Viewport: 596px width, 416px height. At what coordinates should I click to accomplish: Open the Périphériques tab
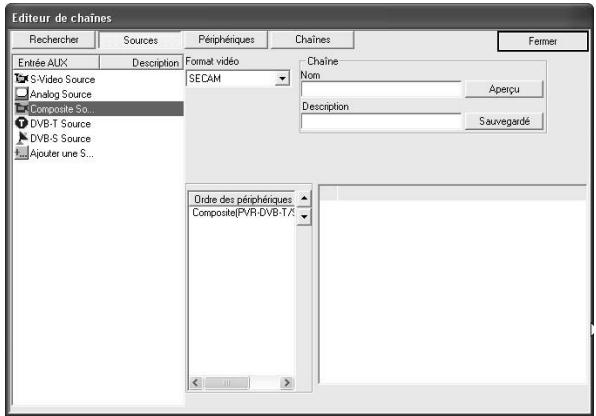(226, 40)
